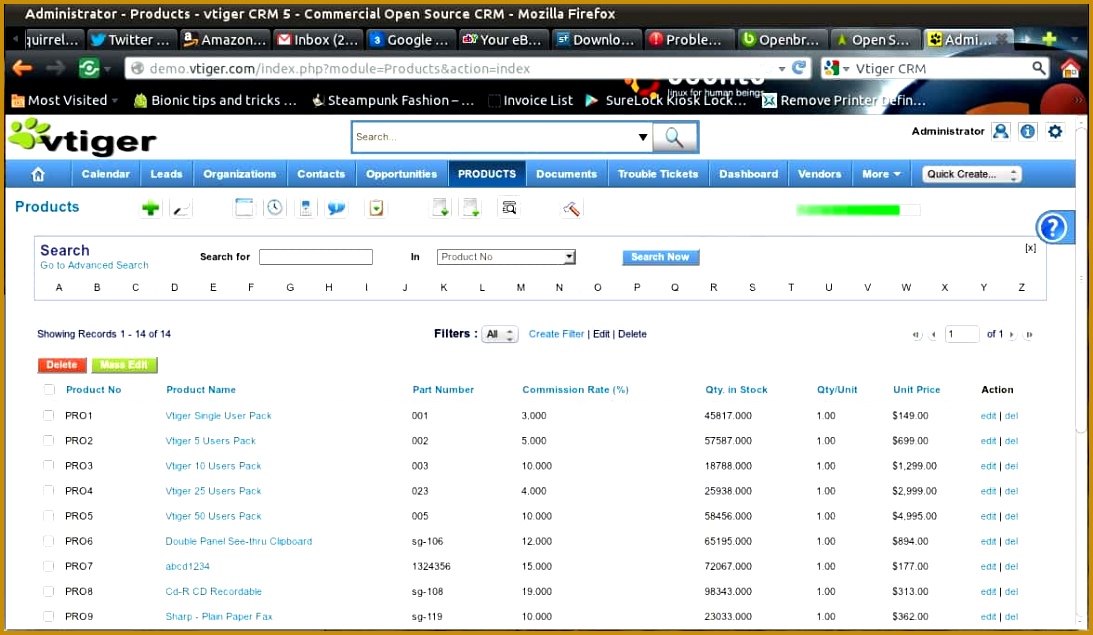Open the Leads tab
Screen dimensions: 1093x635
(x=166, y=174)
